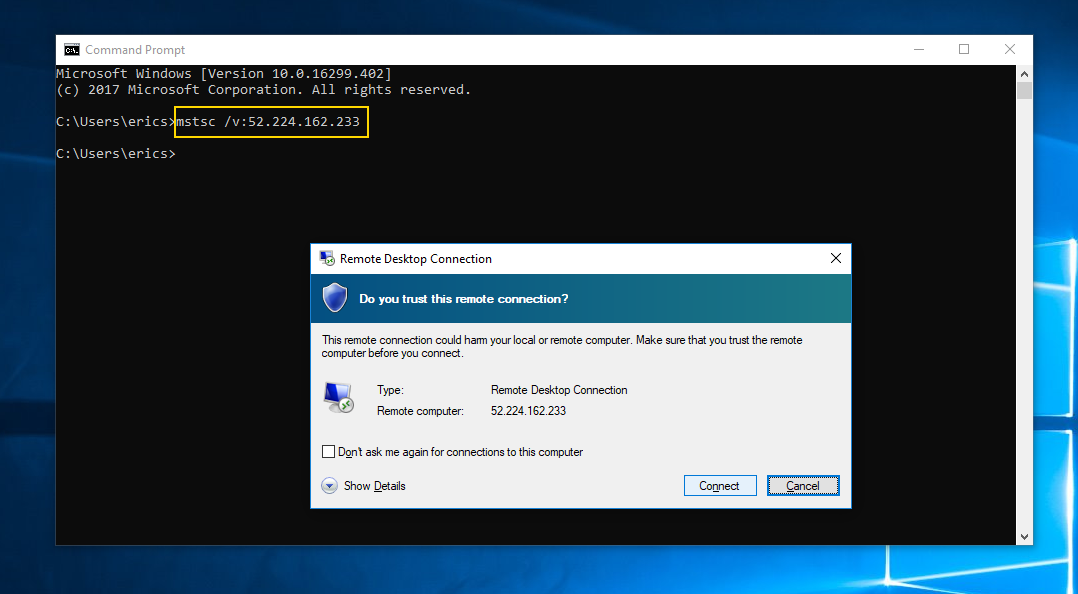This screenshot has height=594, width=1078.
Task: Maximize the Command Prompt window
Action: point(964,50)
